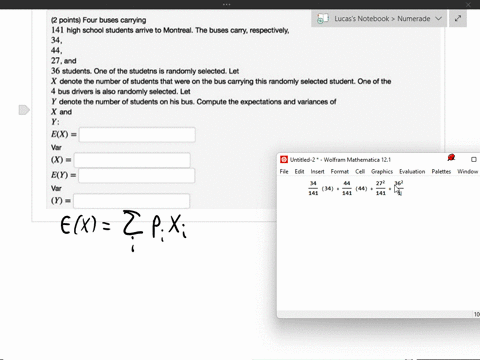Click the E(Y) answer input field
This screenshot has height=360, width=480.
[137, 175]
